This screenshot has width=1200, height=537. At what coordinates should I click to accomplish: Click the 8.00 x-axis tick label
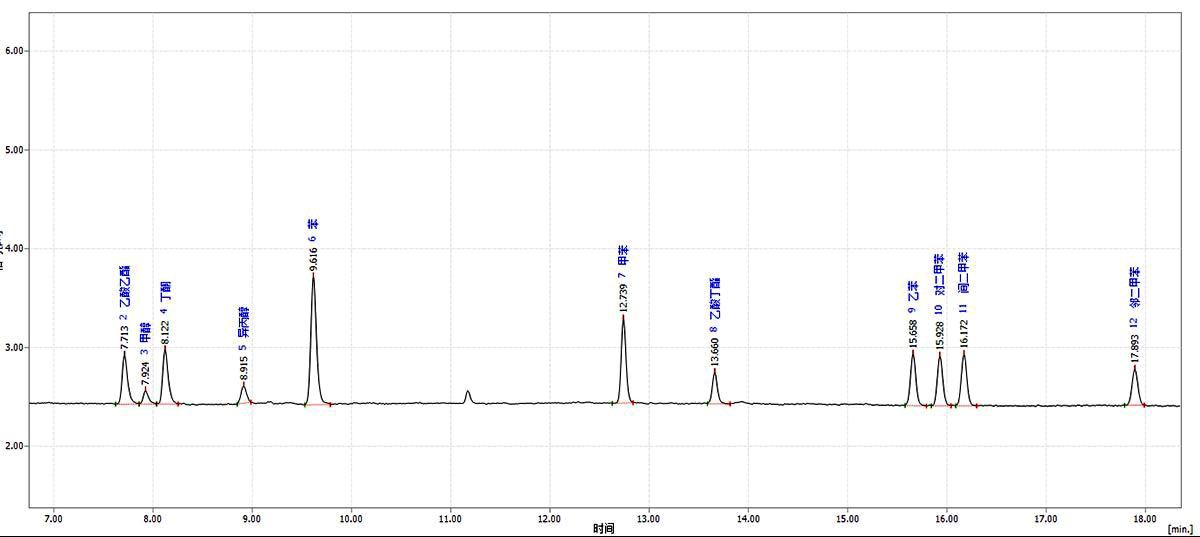(153, 518)
